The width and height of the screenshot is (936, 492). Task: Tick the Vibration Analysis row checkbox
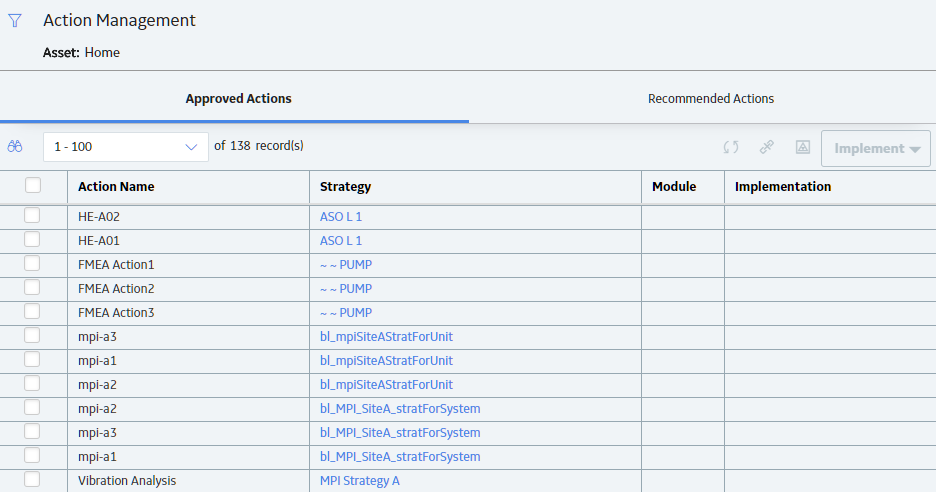[x=32, y=479]
